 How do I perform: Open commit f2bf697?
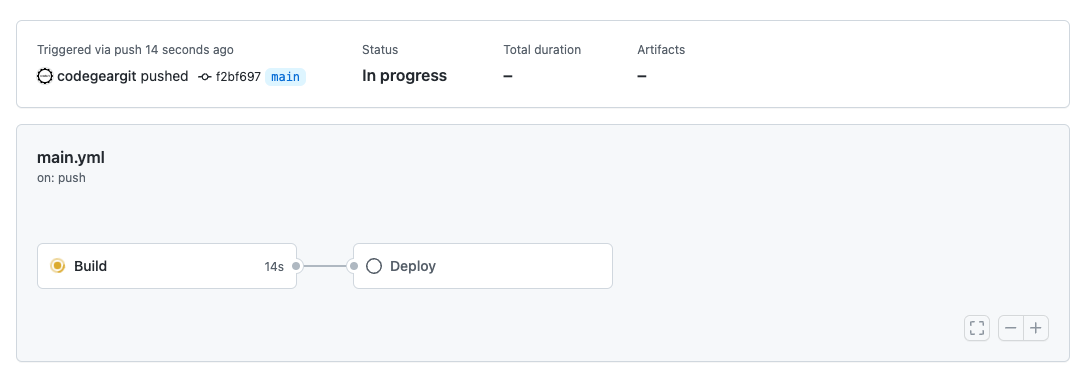(x=238, y=77)
